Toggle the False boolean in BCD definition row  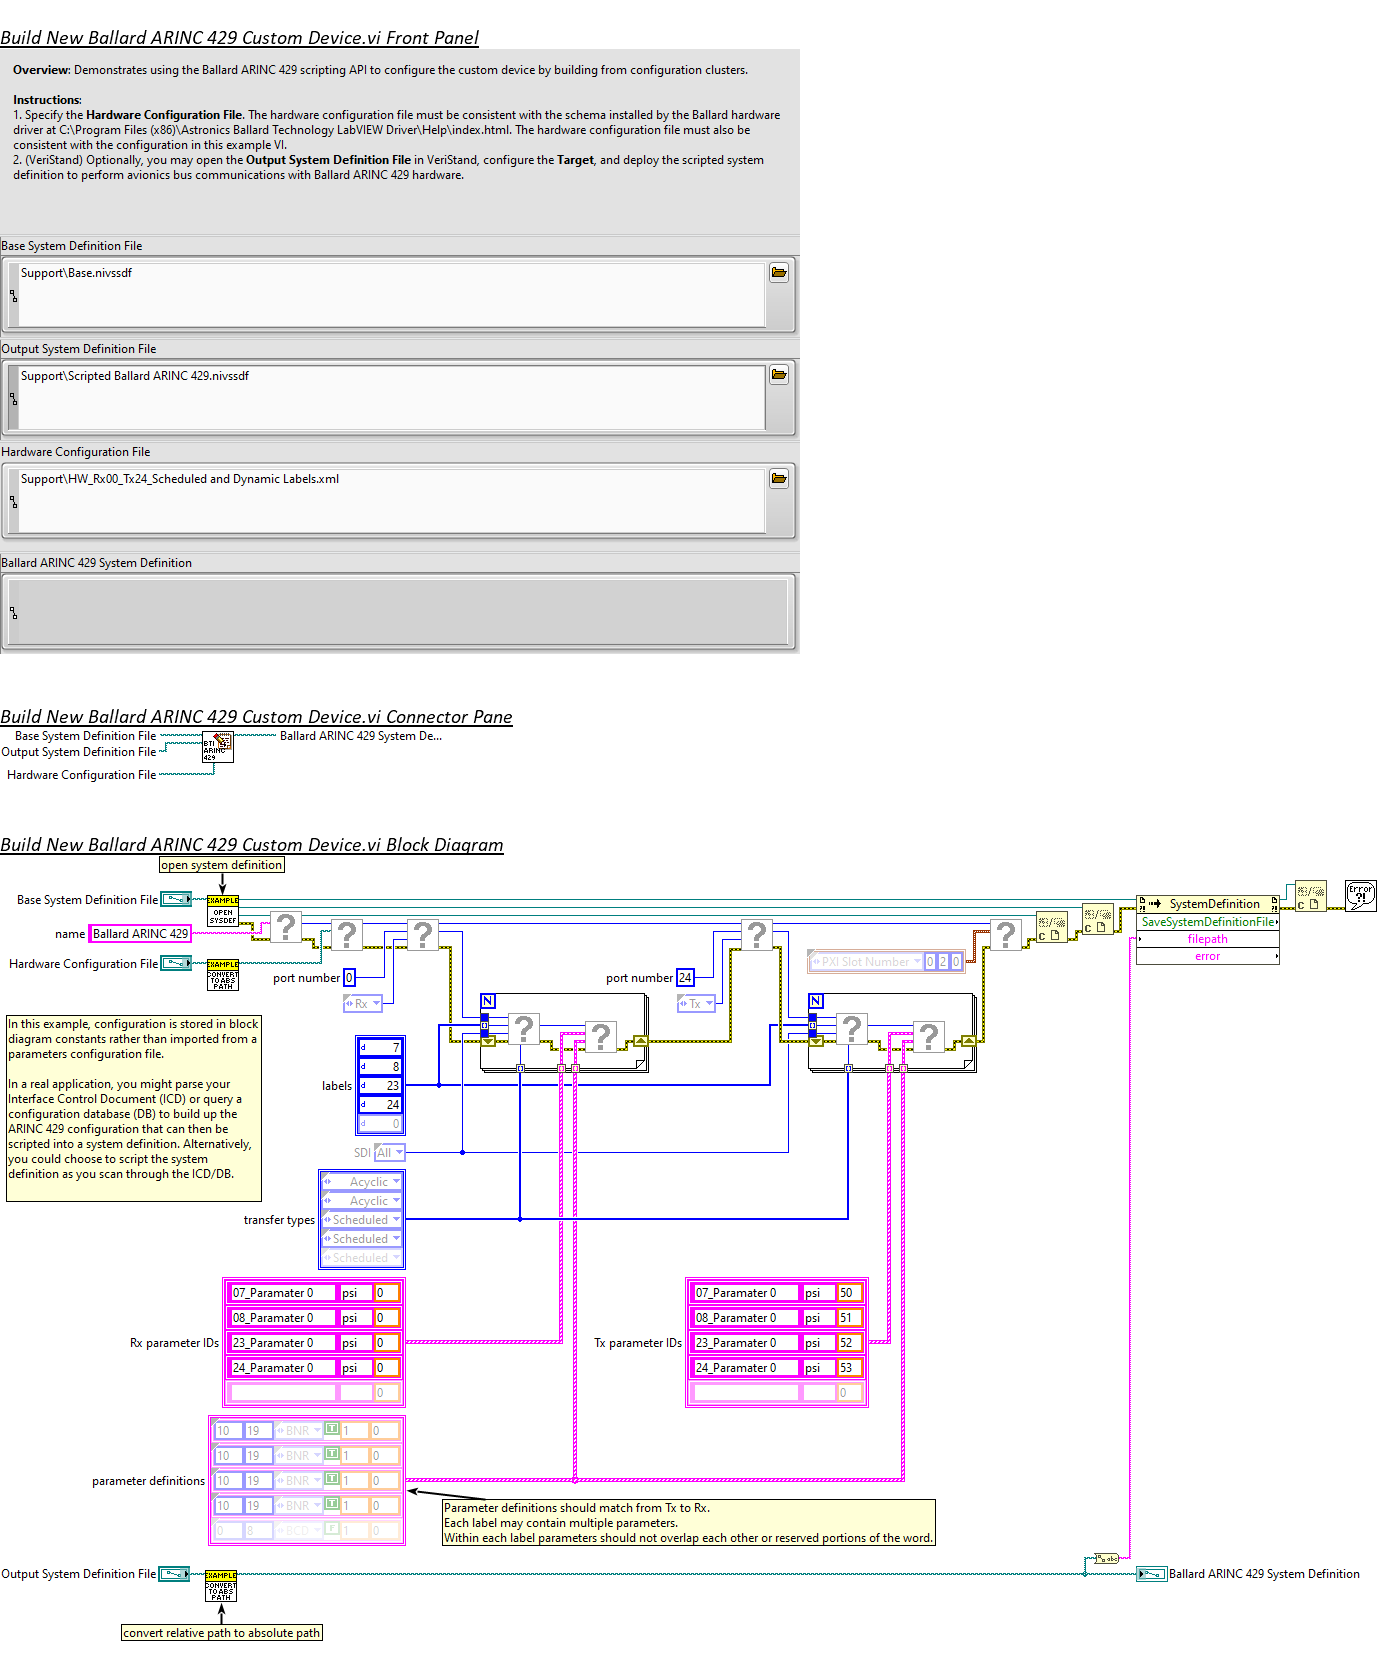pos(331,1529)
